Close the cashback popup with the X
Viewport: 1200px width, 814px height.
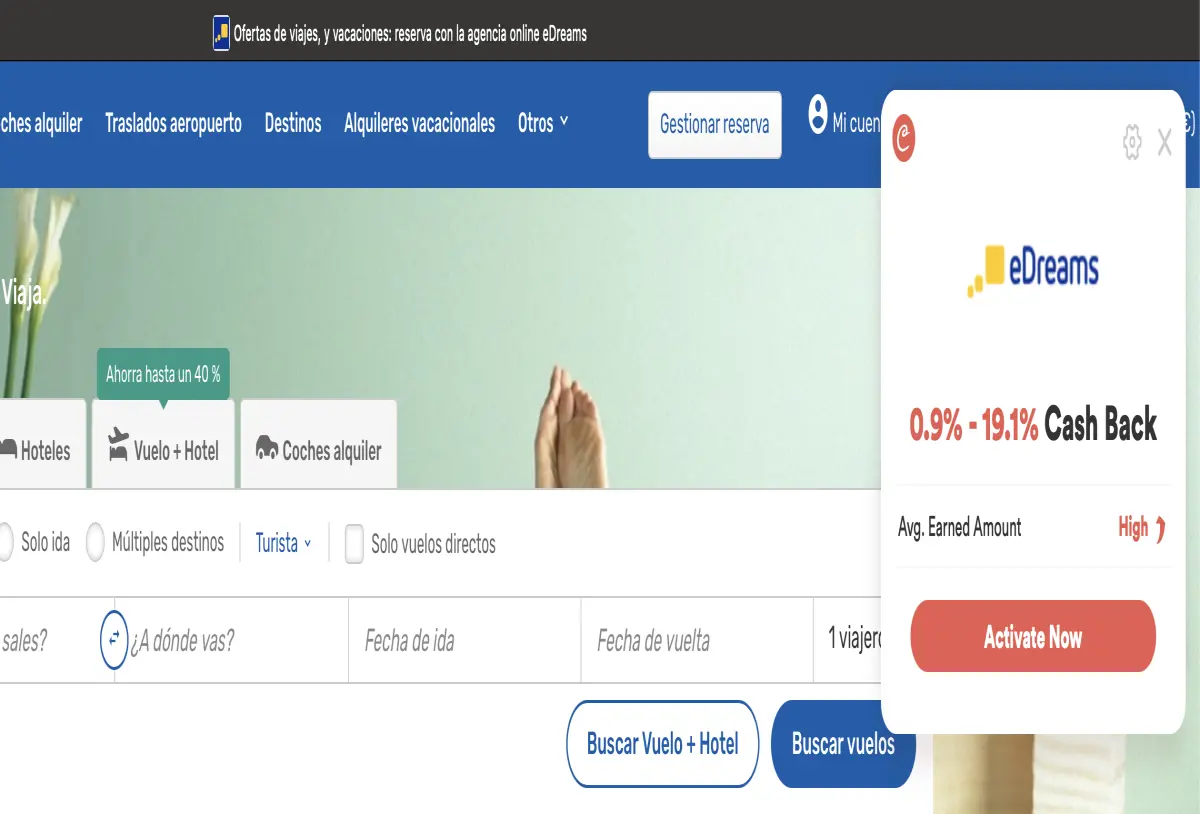1165,143
